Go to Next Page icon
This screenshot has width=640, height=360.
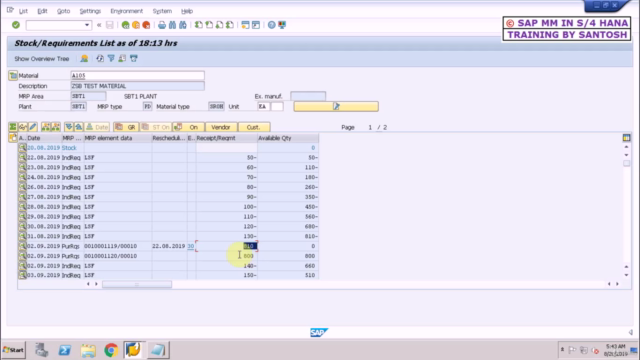click(x=220, y=25)
